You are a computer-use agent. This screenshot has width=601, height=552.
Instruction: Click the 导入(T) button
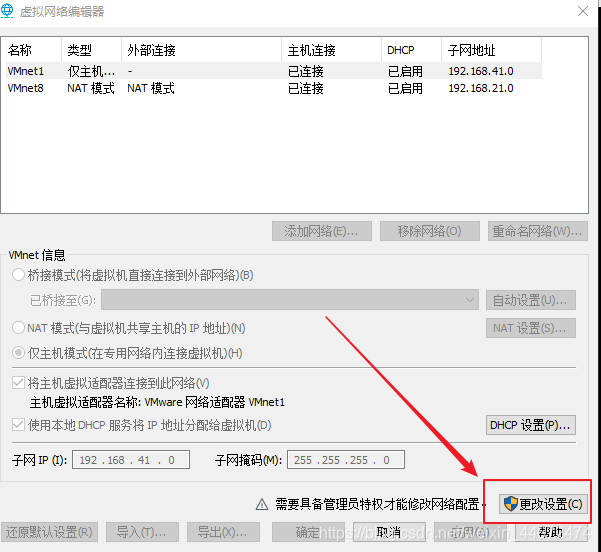(x=142, y=532)
